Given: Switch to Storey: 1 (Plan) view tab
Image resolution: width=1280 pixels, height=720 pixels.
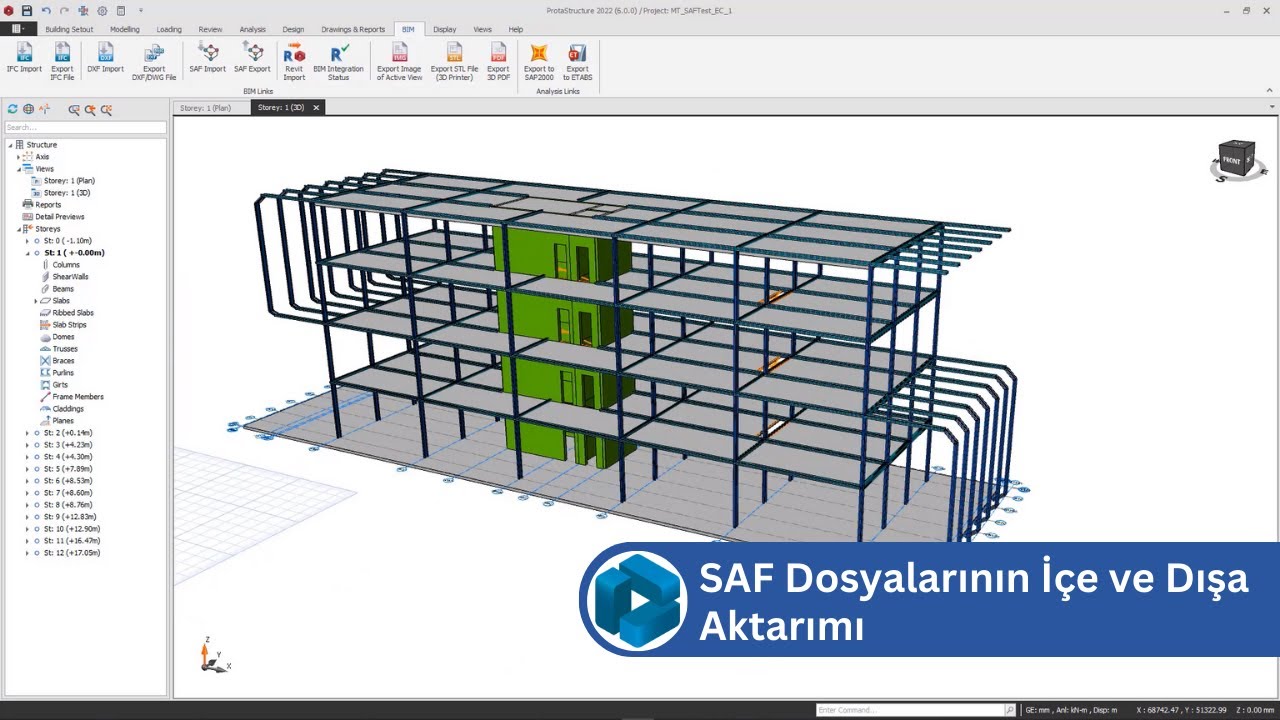Looking at the screenshot, I should coord(206,108).
